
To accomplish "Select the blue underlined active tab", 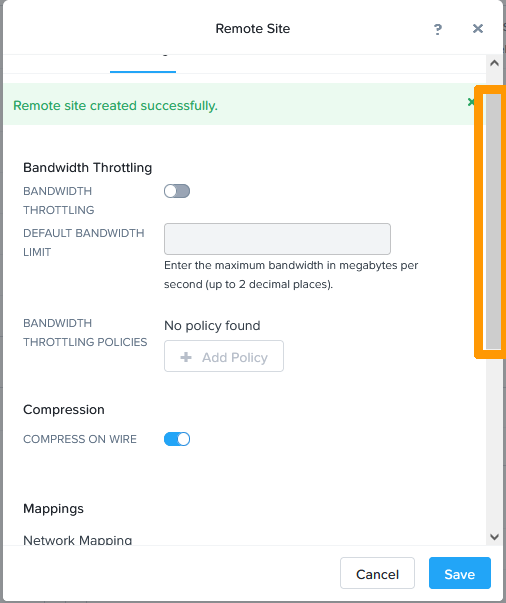I will pos(143,64).
